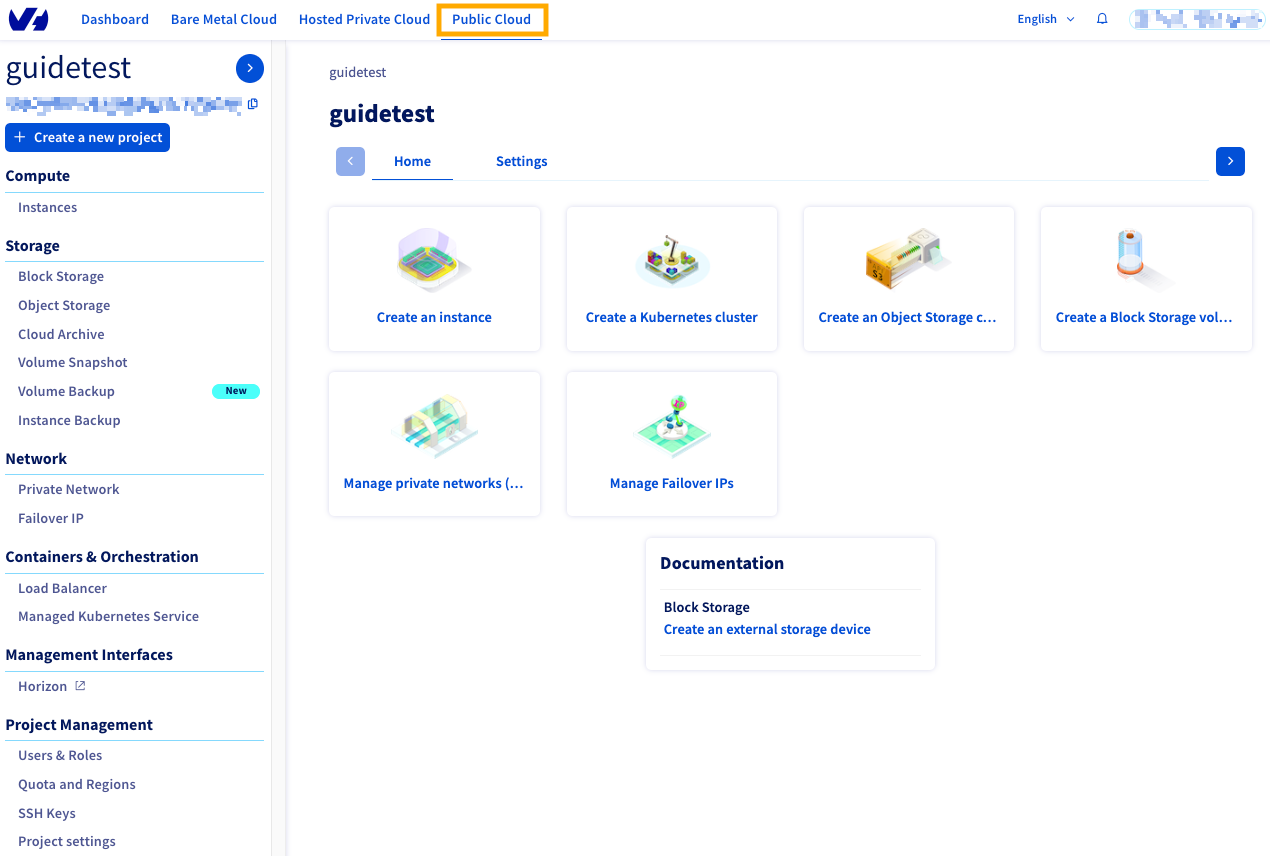This screenshot has width=1270, height=856.
Task: Expand the project sidebar with the arrow chevron
Action: coord(249,68)
